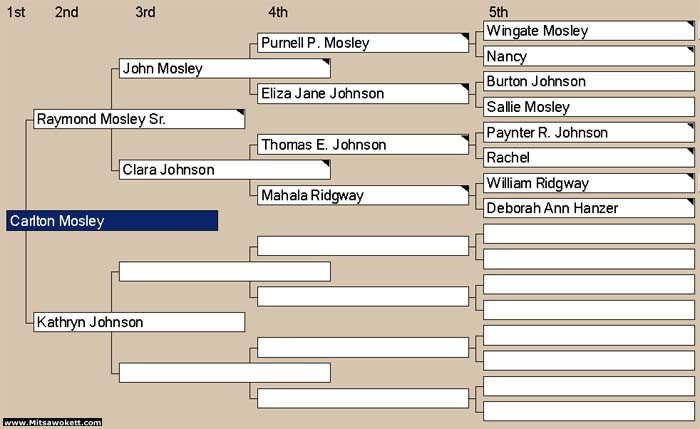Choose Sallie Mosley's entry
Screen dimensions: 700x429
(x=589, y=107)
